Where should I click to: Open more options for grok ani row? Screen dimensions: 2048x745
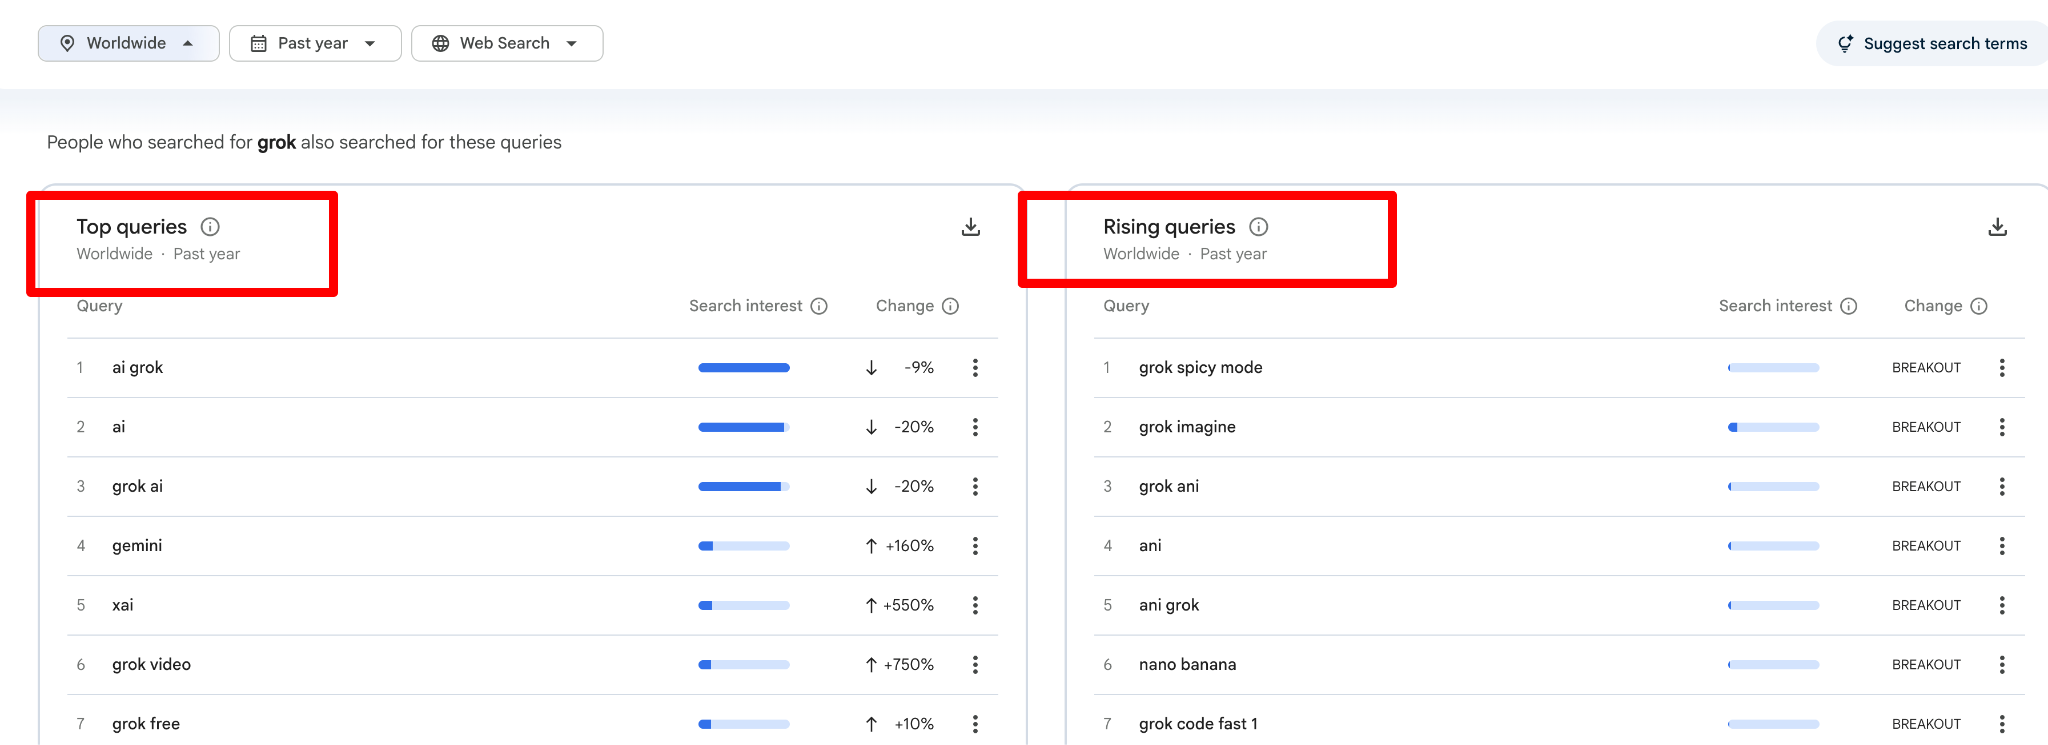pos(2002,487)
